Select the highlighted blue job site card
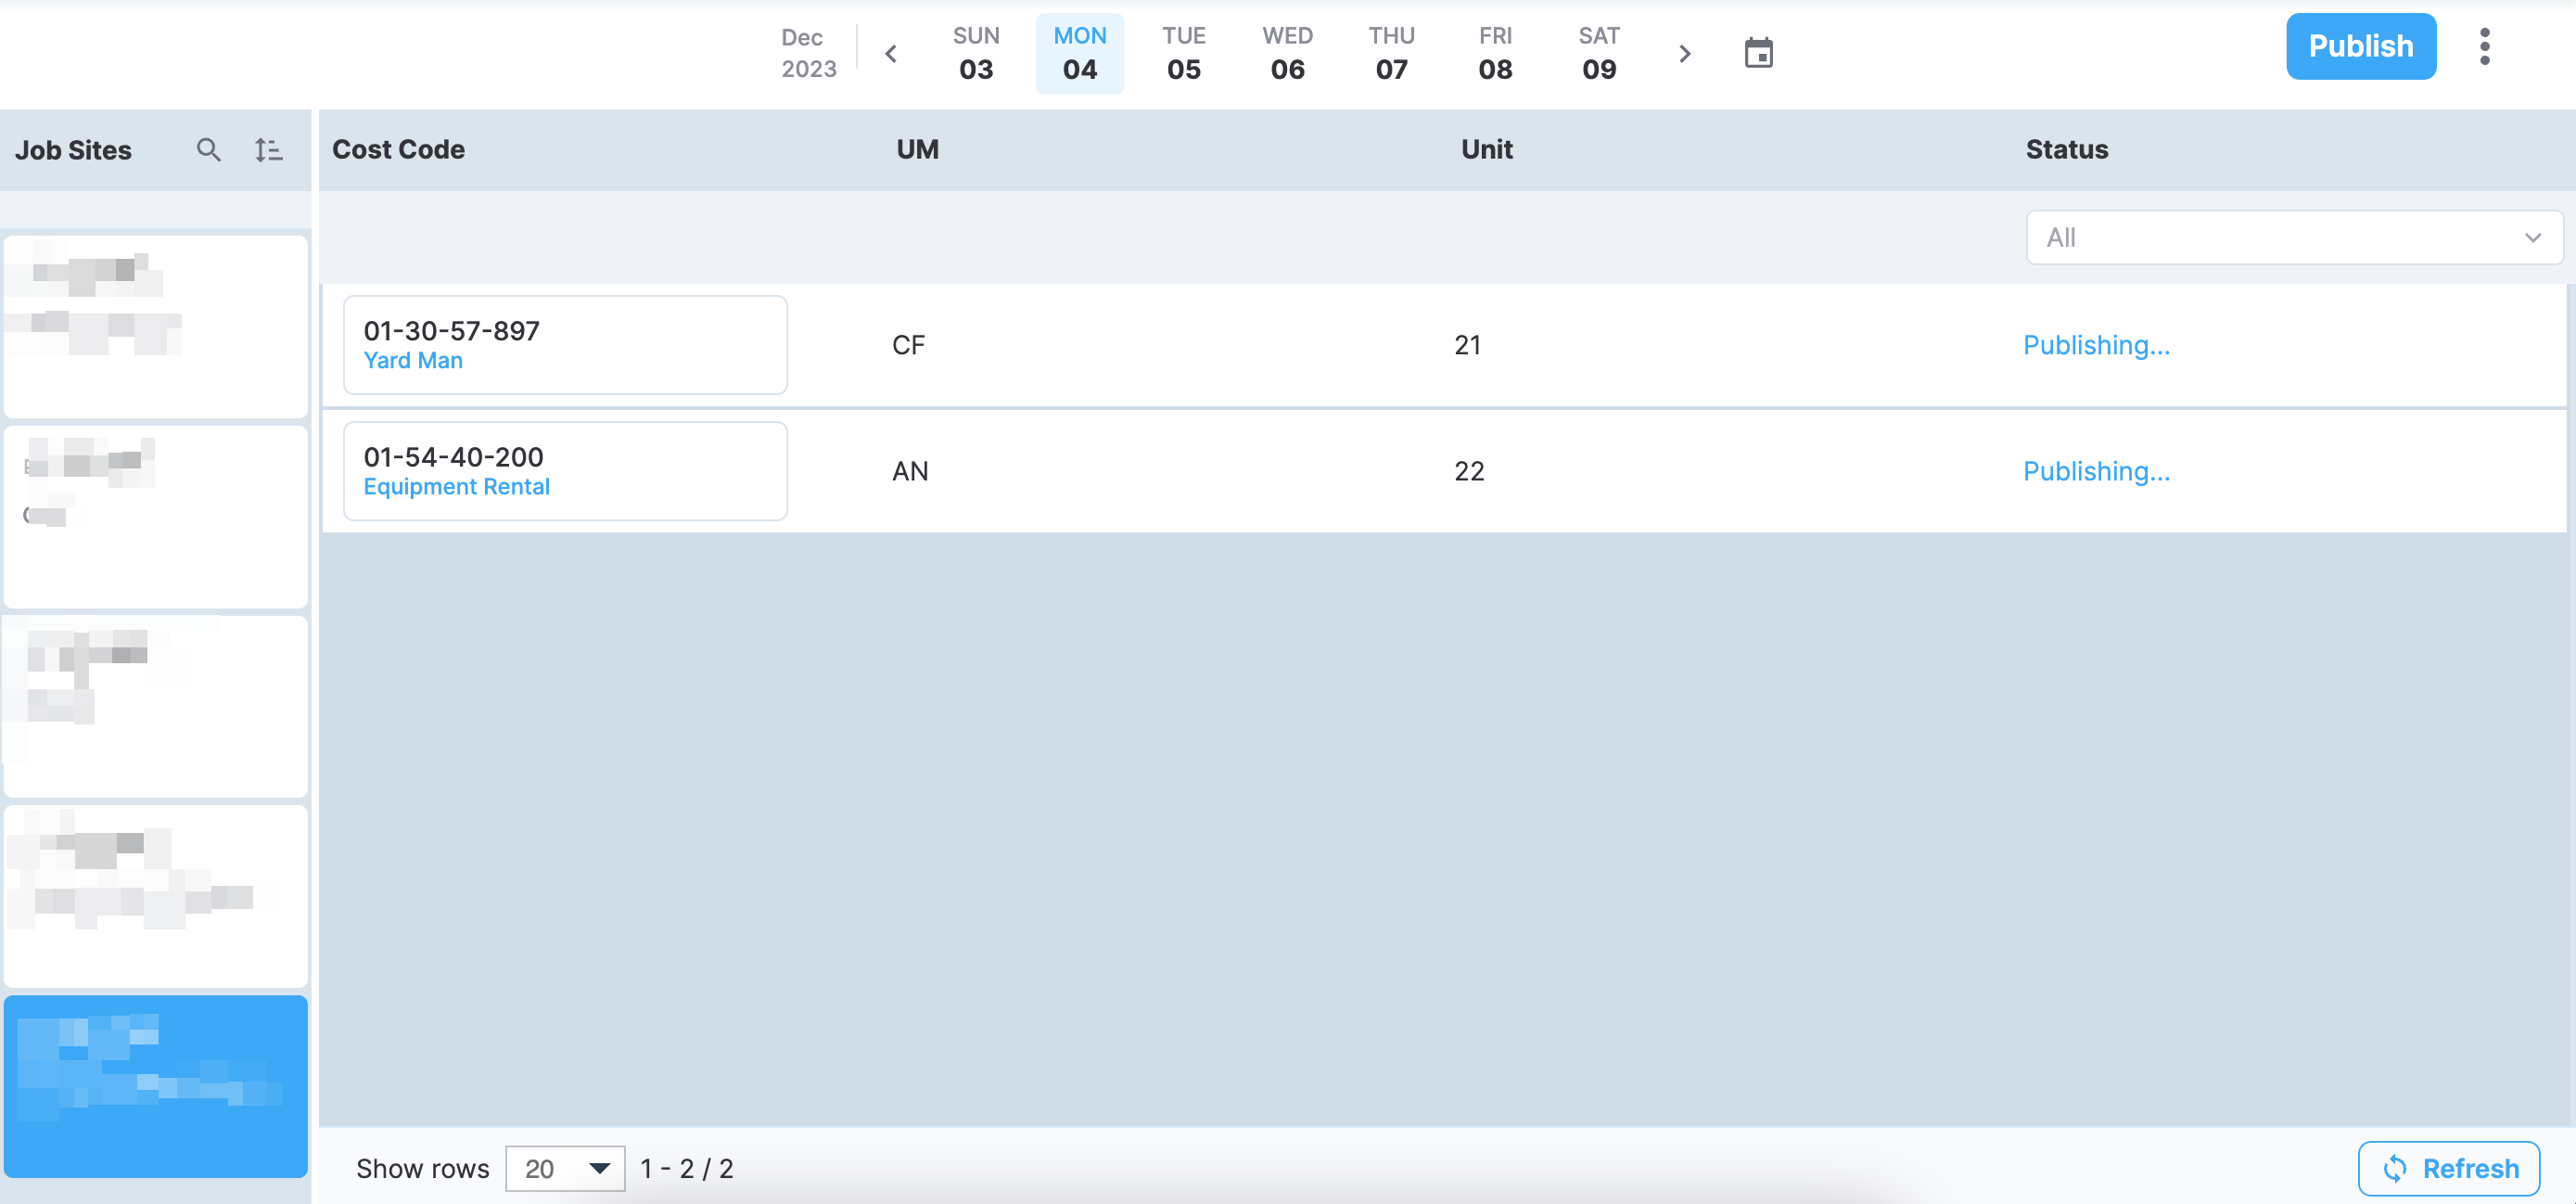 pos(156,1086)
